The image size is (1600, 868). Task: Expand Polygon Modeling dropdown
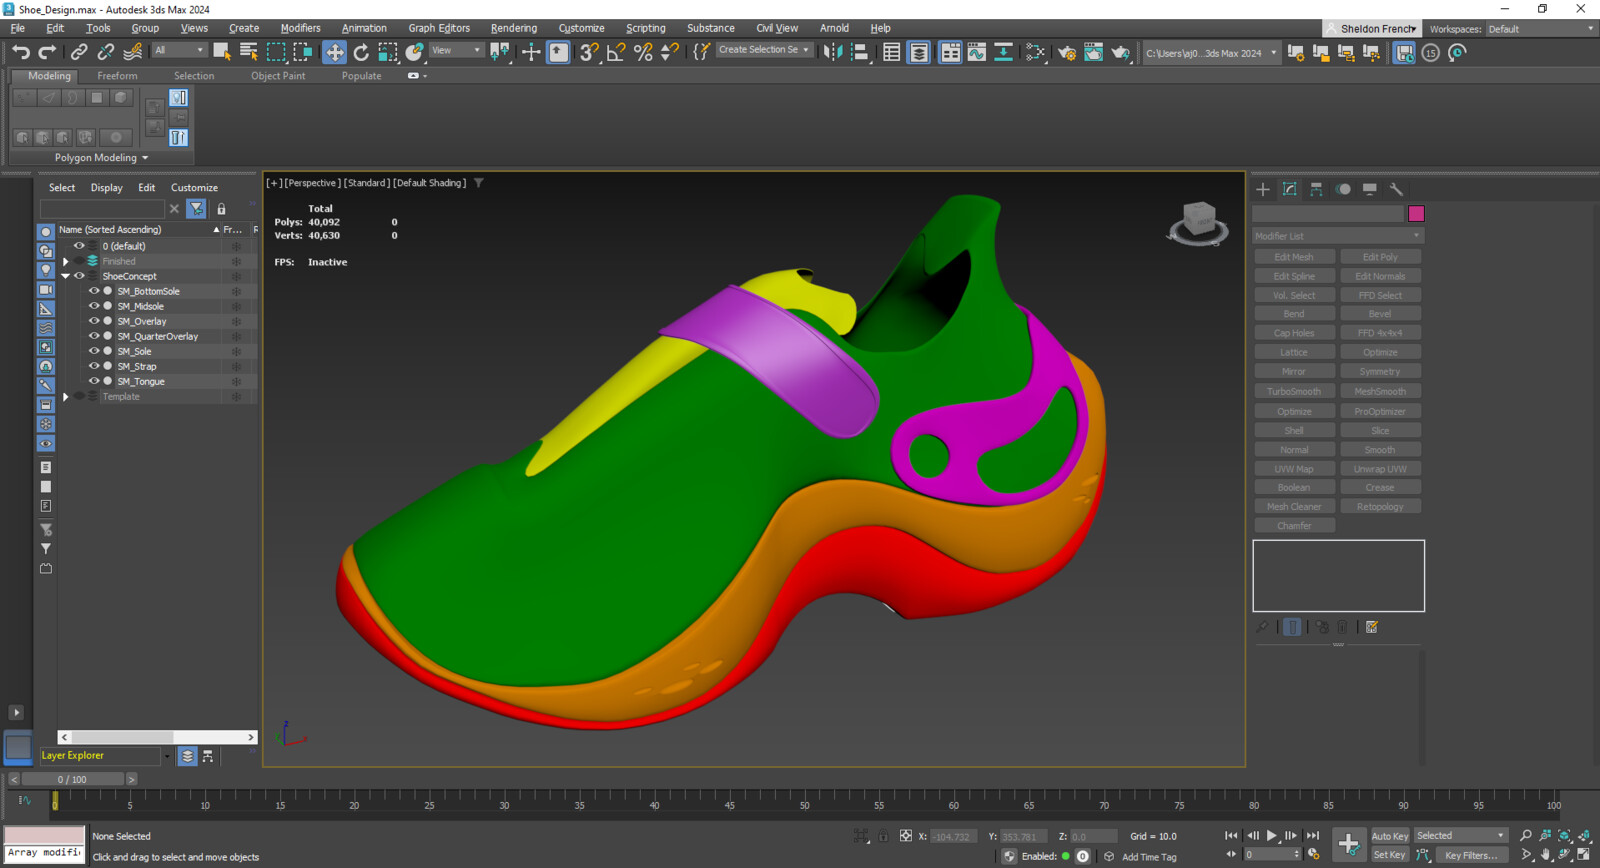[101, 158]
